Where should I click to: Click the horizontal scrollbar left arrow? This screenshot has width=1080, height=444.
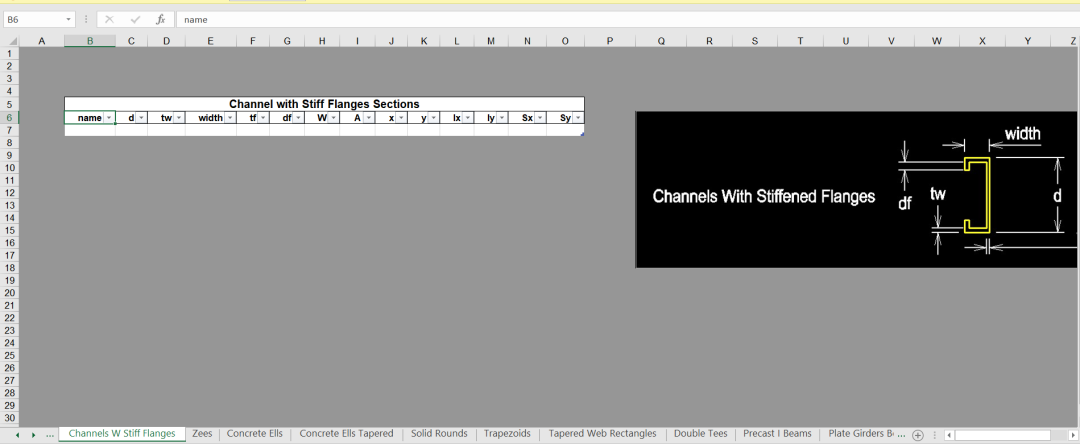(949, 435)
